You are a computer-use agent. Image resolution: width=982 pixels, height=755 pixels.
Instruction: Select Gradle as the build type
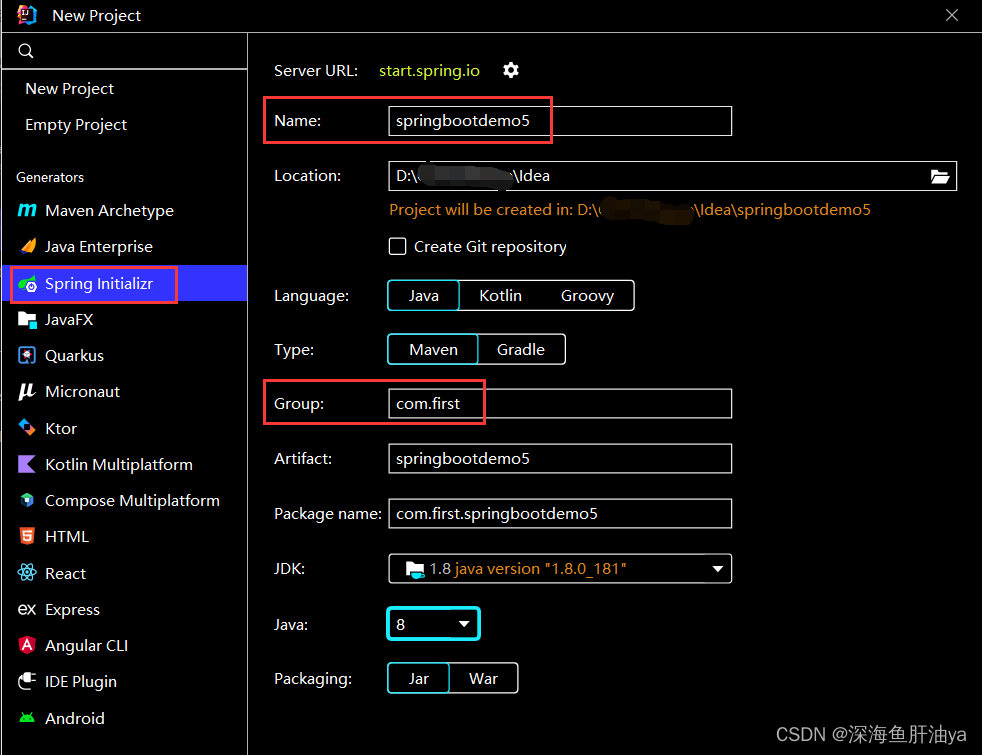(521, 349)
